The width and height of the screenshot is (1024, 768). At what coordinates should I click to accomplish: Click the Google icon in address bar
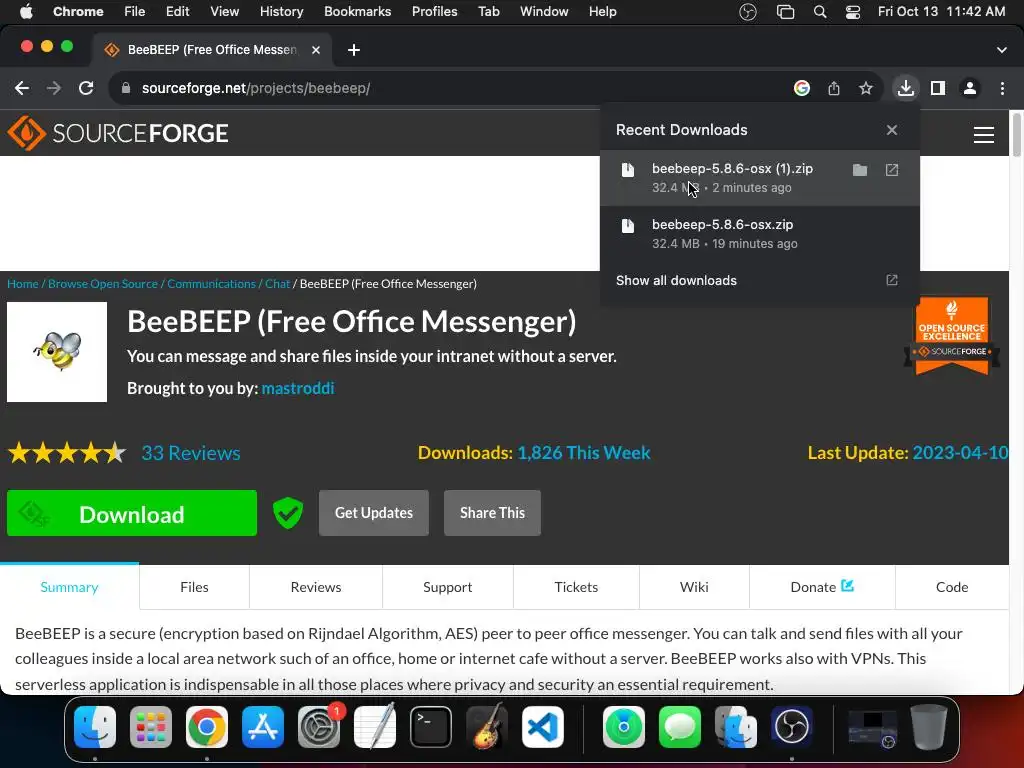[802, 88]
